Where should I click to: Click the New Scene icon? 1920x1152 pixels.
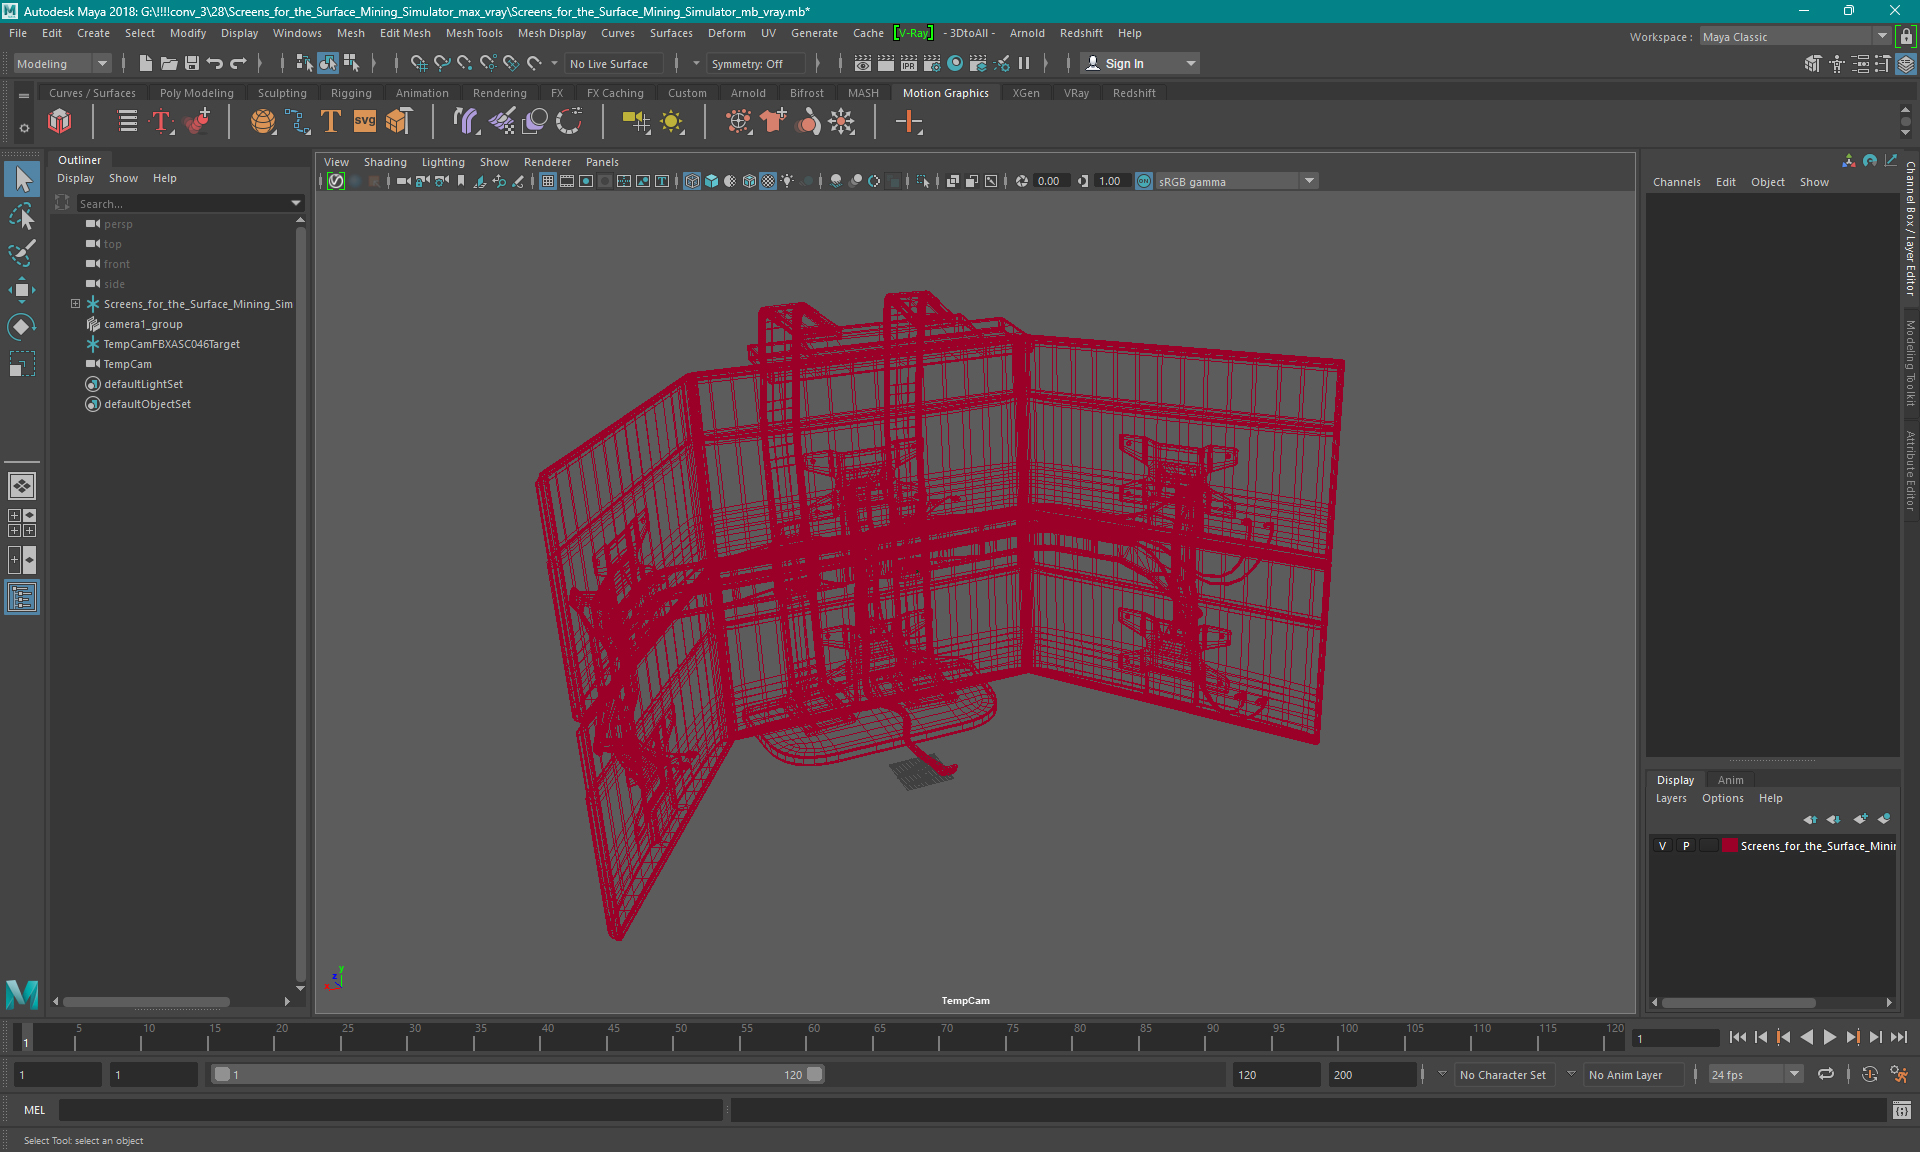point(146,63)
